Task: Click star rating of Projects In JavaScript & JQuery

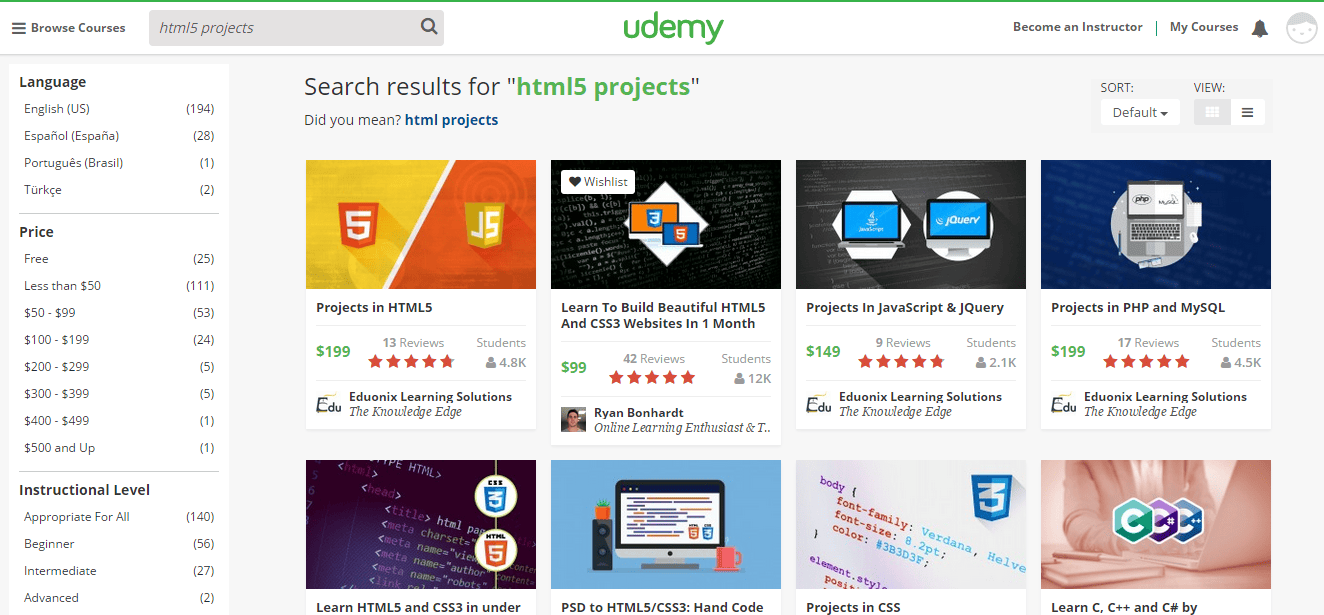Action: pos(902,361)
